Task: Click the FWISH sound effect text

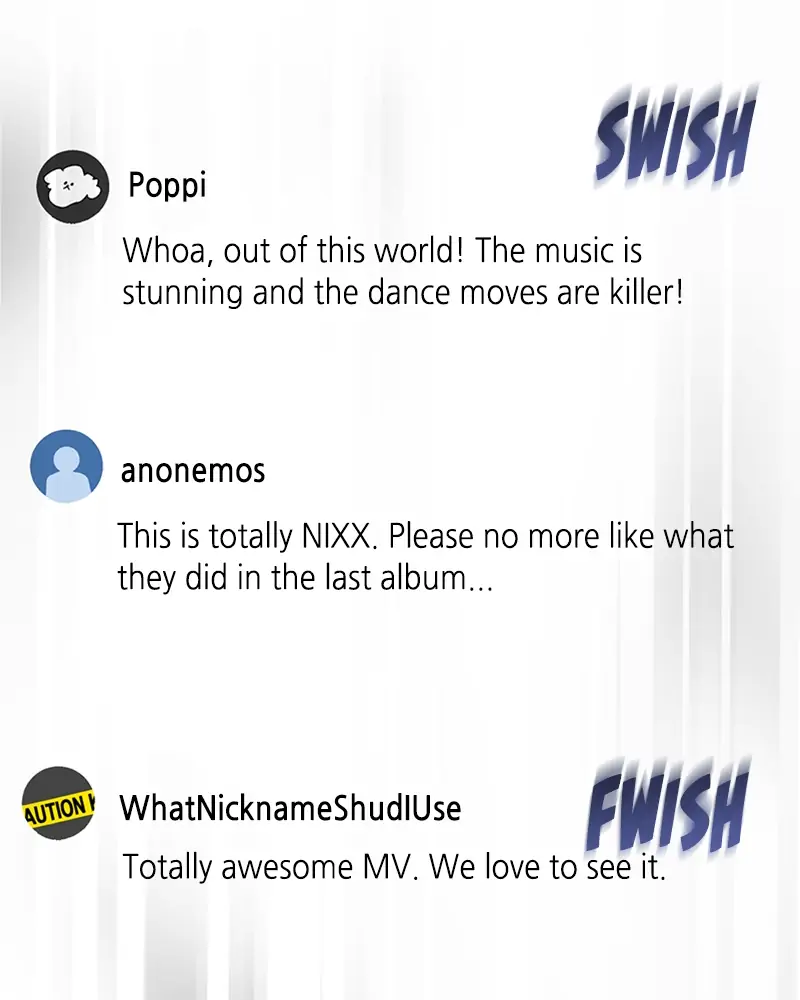Action: tap(665, 807)
